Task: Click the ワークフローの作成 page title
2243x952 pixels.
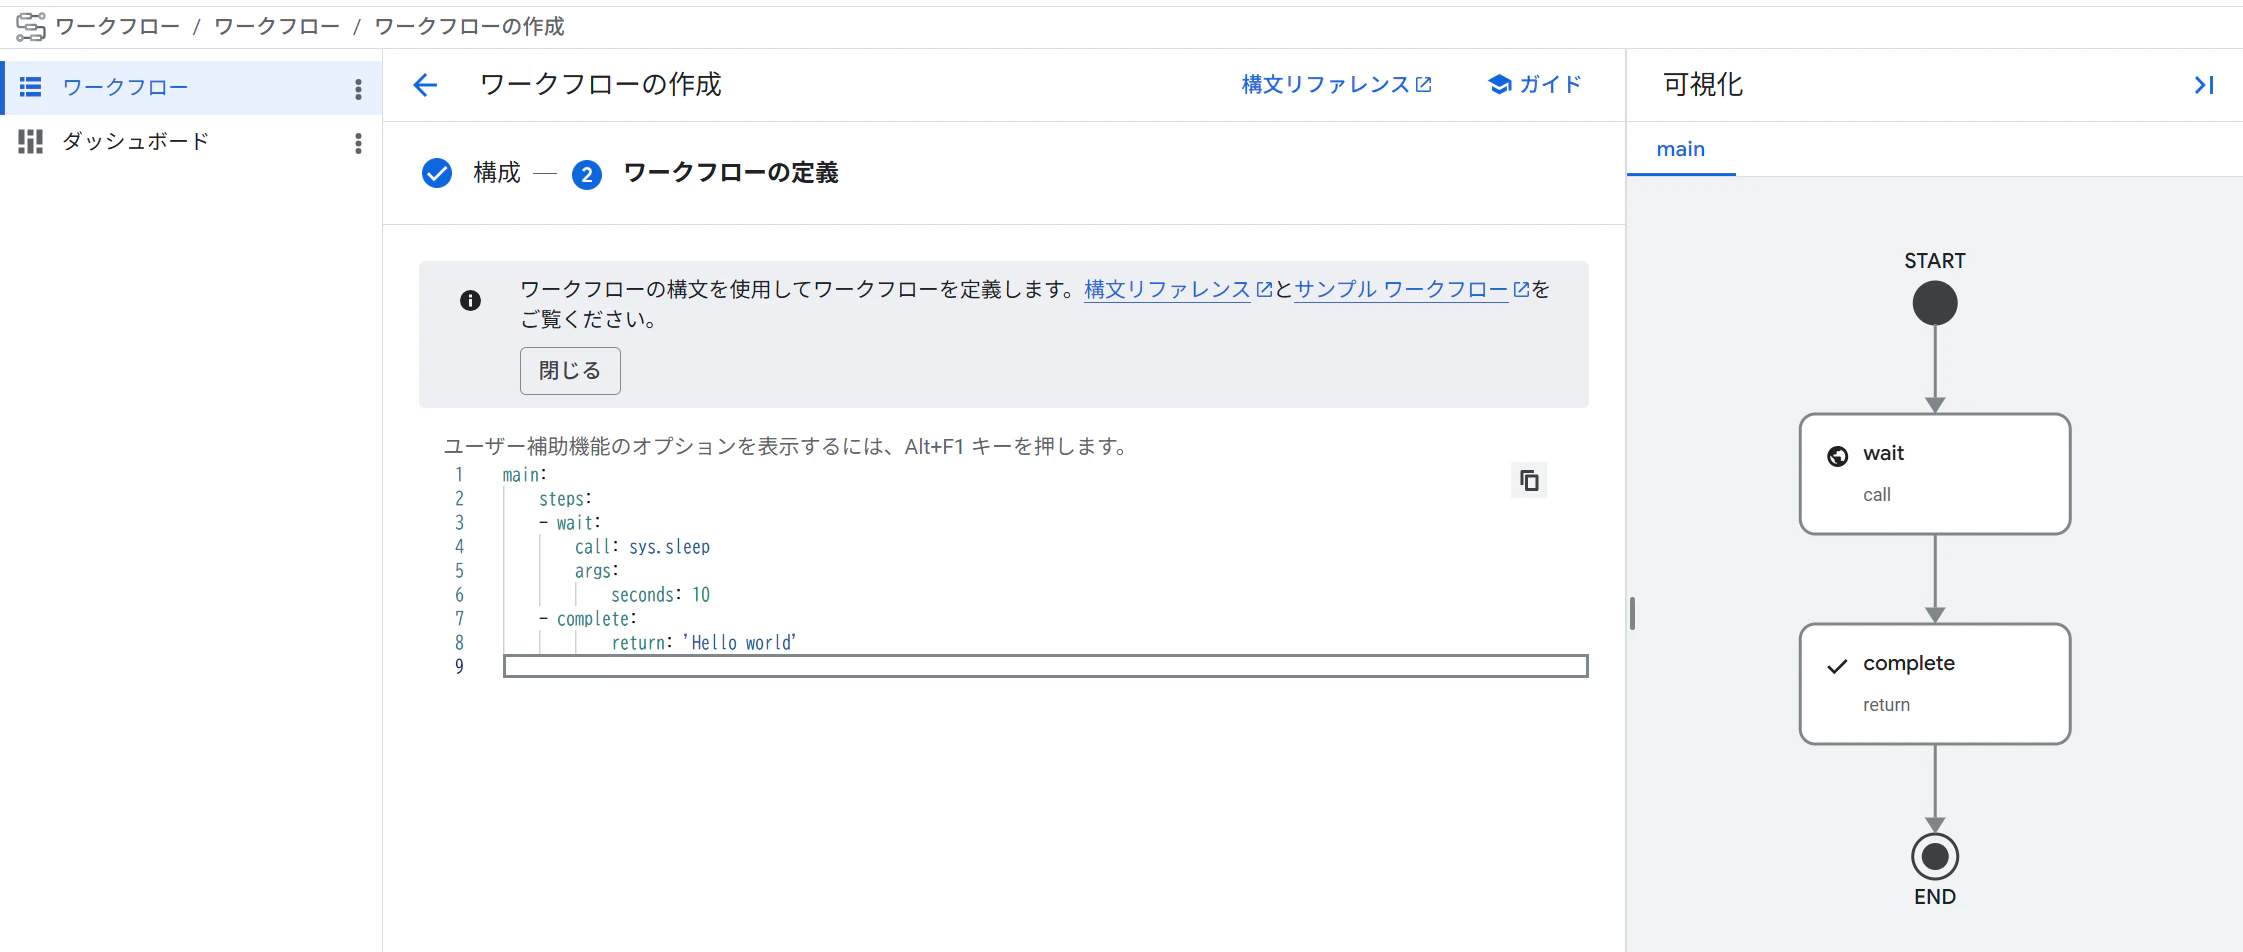Action: tap(601, 85)
